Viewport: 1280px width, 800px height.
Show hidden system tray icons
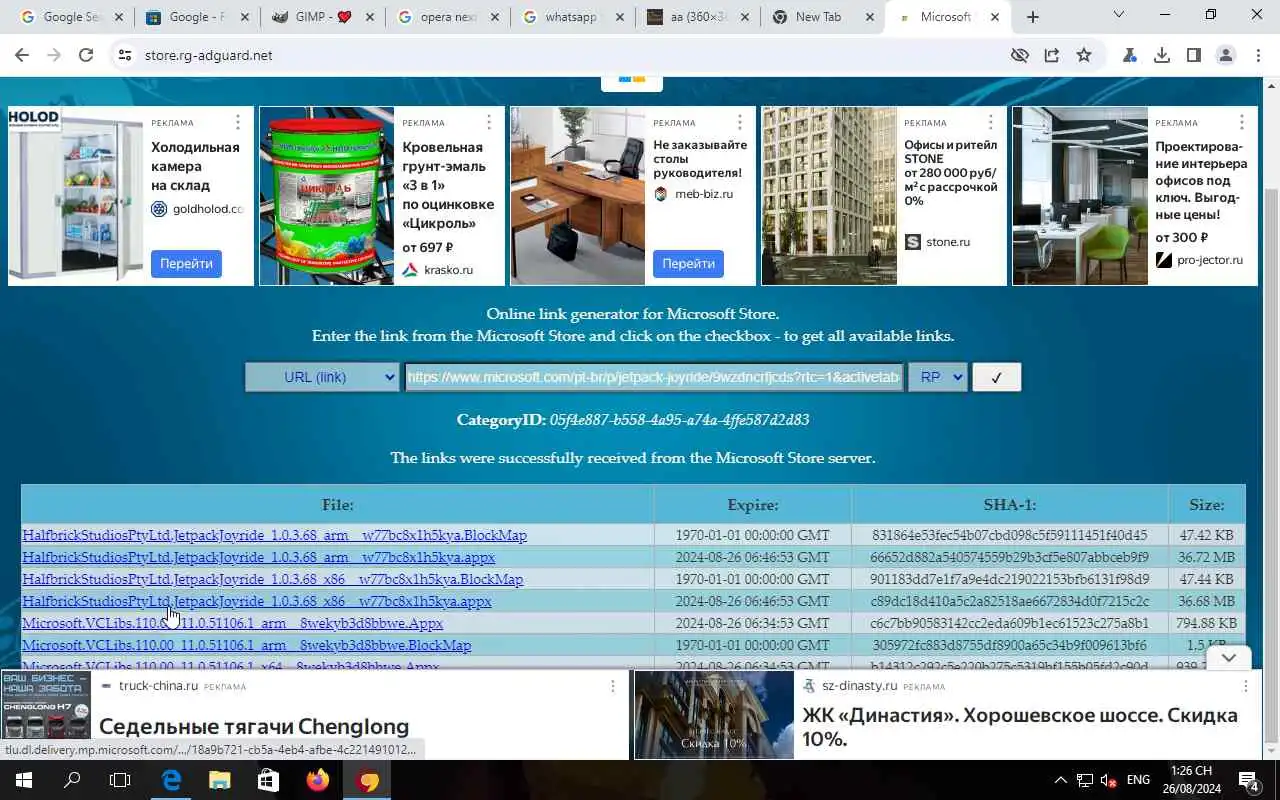(1060, 780)
